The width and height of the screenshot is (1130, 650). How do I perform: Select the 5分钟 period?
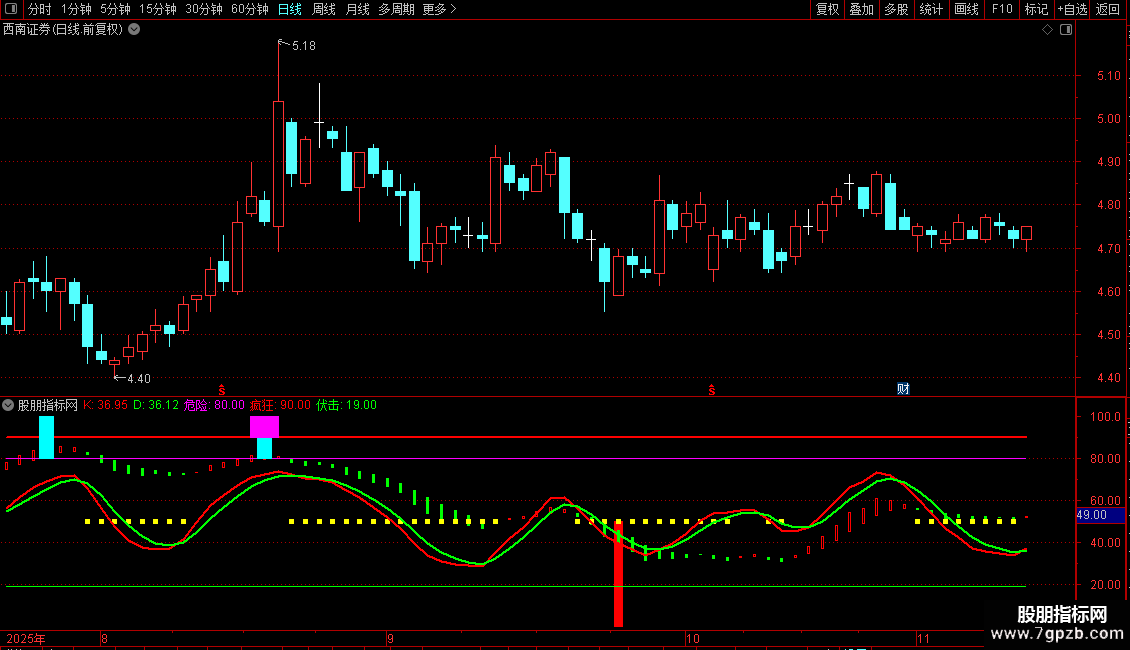pos(115,9)
